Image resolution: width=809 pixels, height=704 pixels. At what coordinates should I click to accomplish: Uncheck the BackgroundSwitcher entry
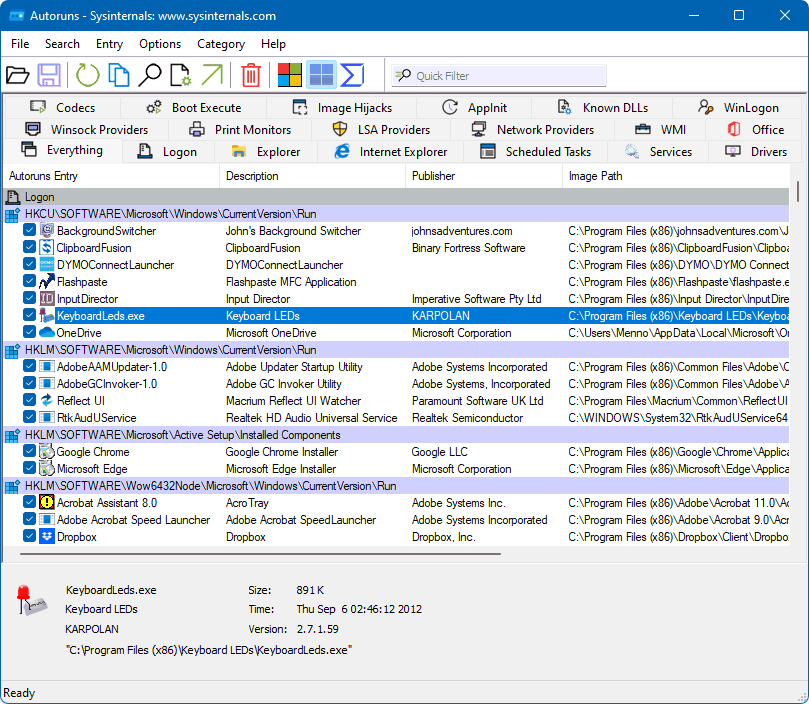click(29, 230)
